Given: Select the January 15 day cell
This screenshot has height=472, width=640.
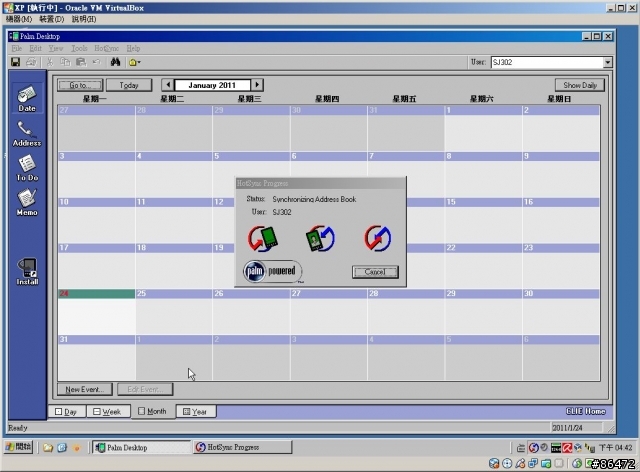Looking at the screenshot, I should [483, 220].
